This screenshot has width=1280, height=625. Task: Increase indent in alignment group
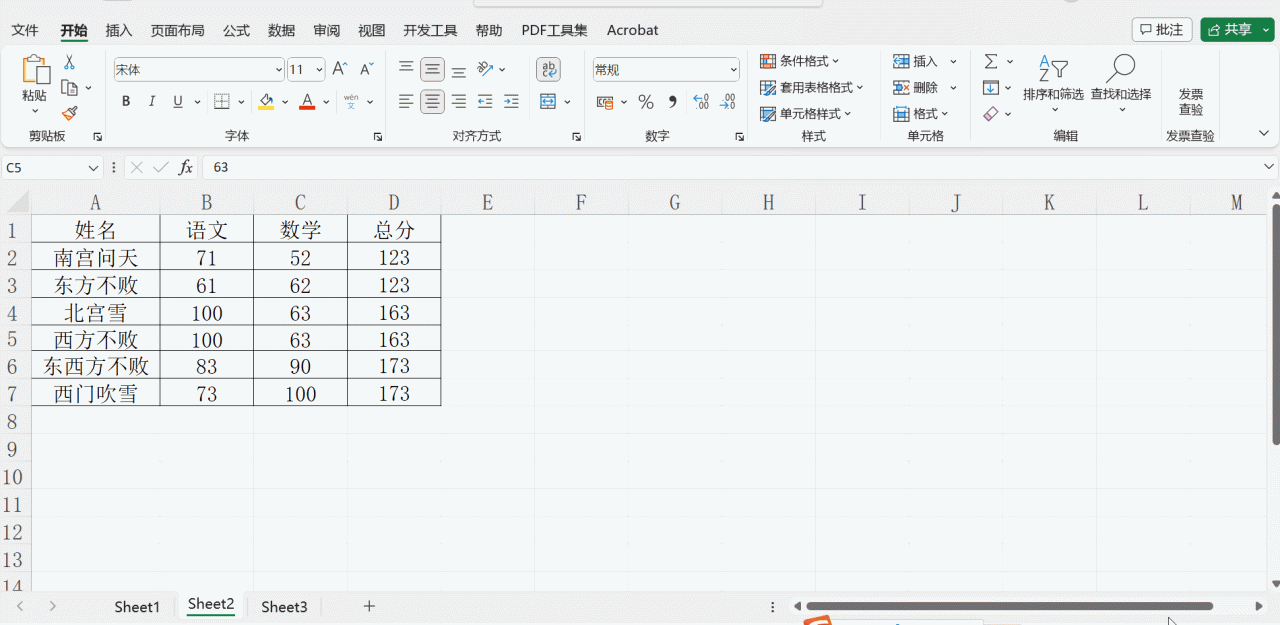click(x=511, y=101)
